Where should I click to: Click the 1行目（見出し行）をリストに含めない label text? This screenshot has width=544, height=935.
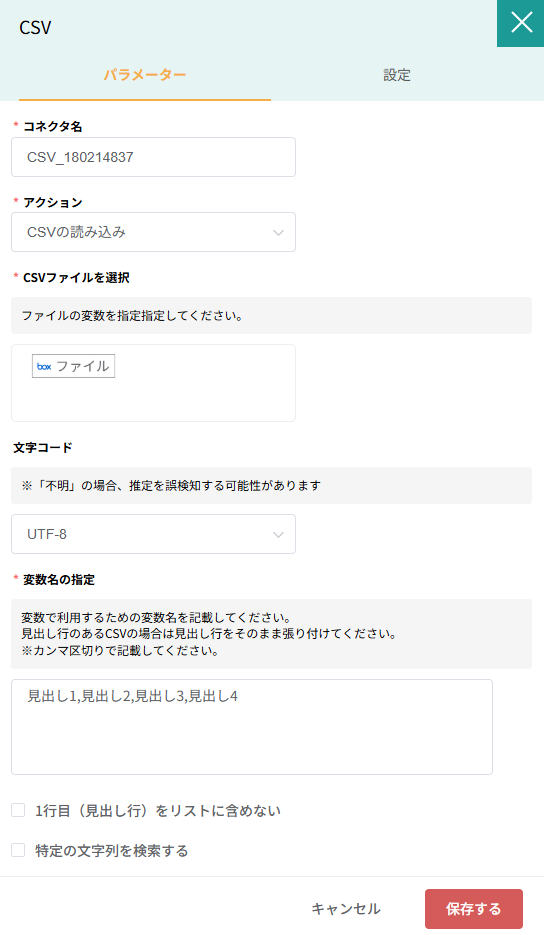157,810
